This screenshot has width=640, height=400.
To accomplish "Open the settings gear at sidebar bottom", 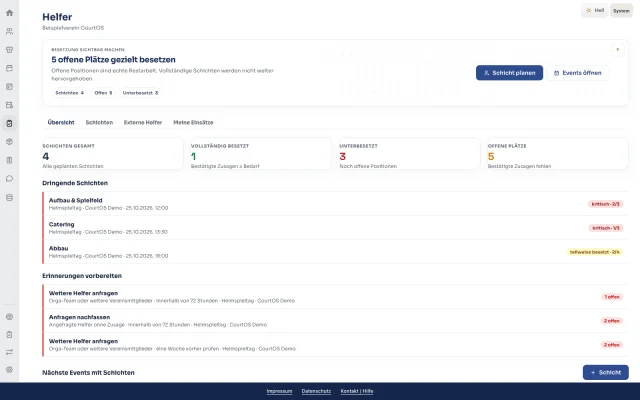I will (9, 370).
